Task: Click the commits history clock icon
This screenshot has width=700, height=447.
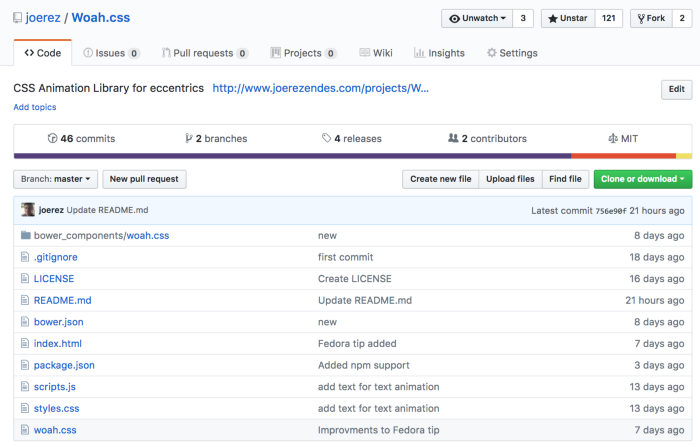Action: click(52, 138)
